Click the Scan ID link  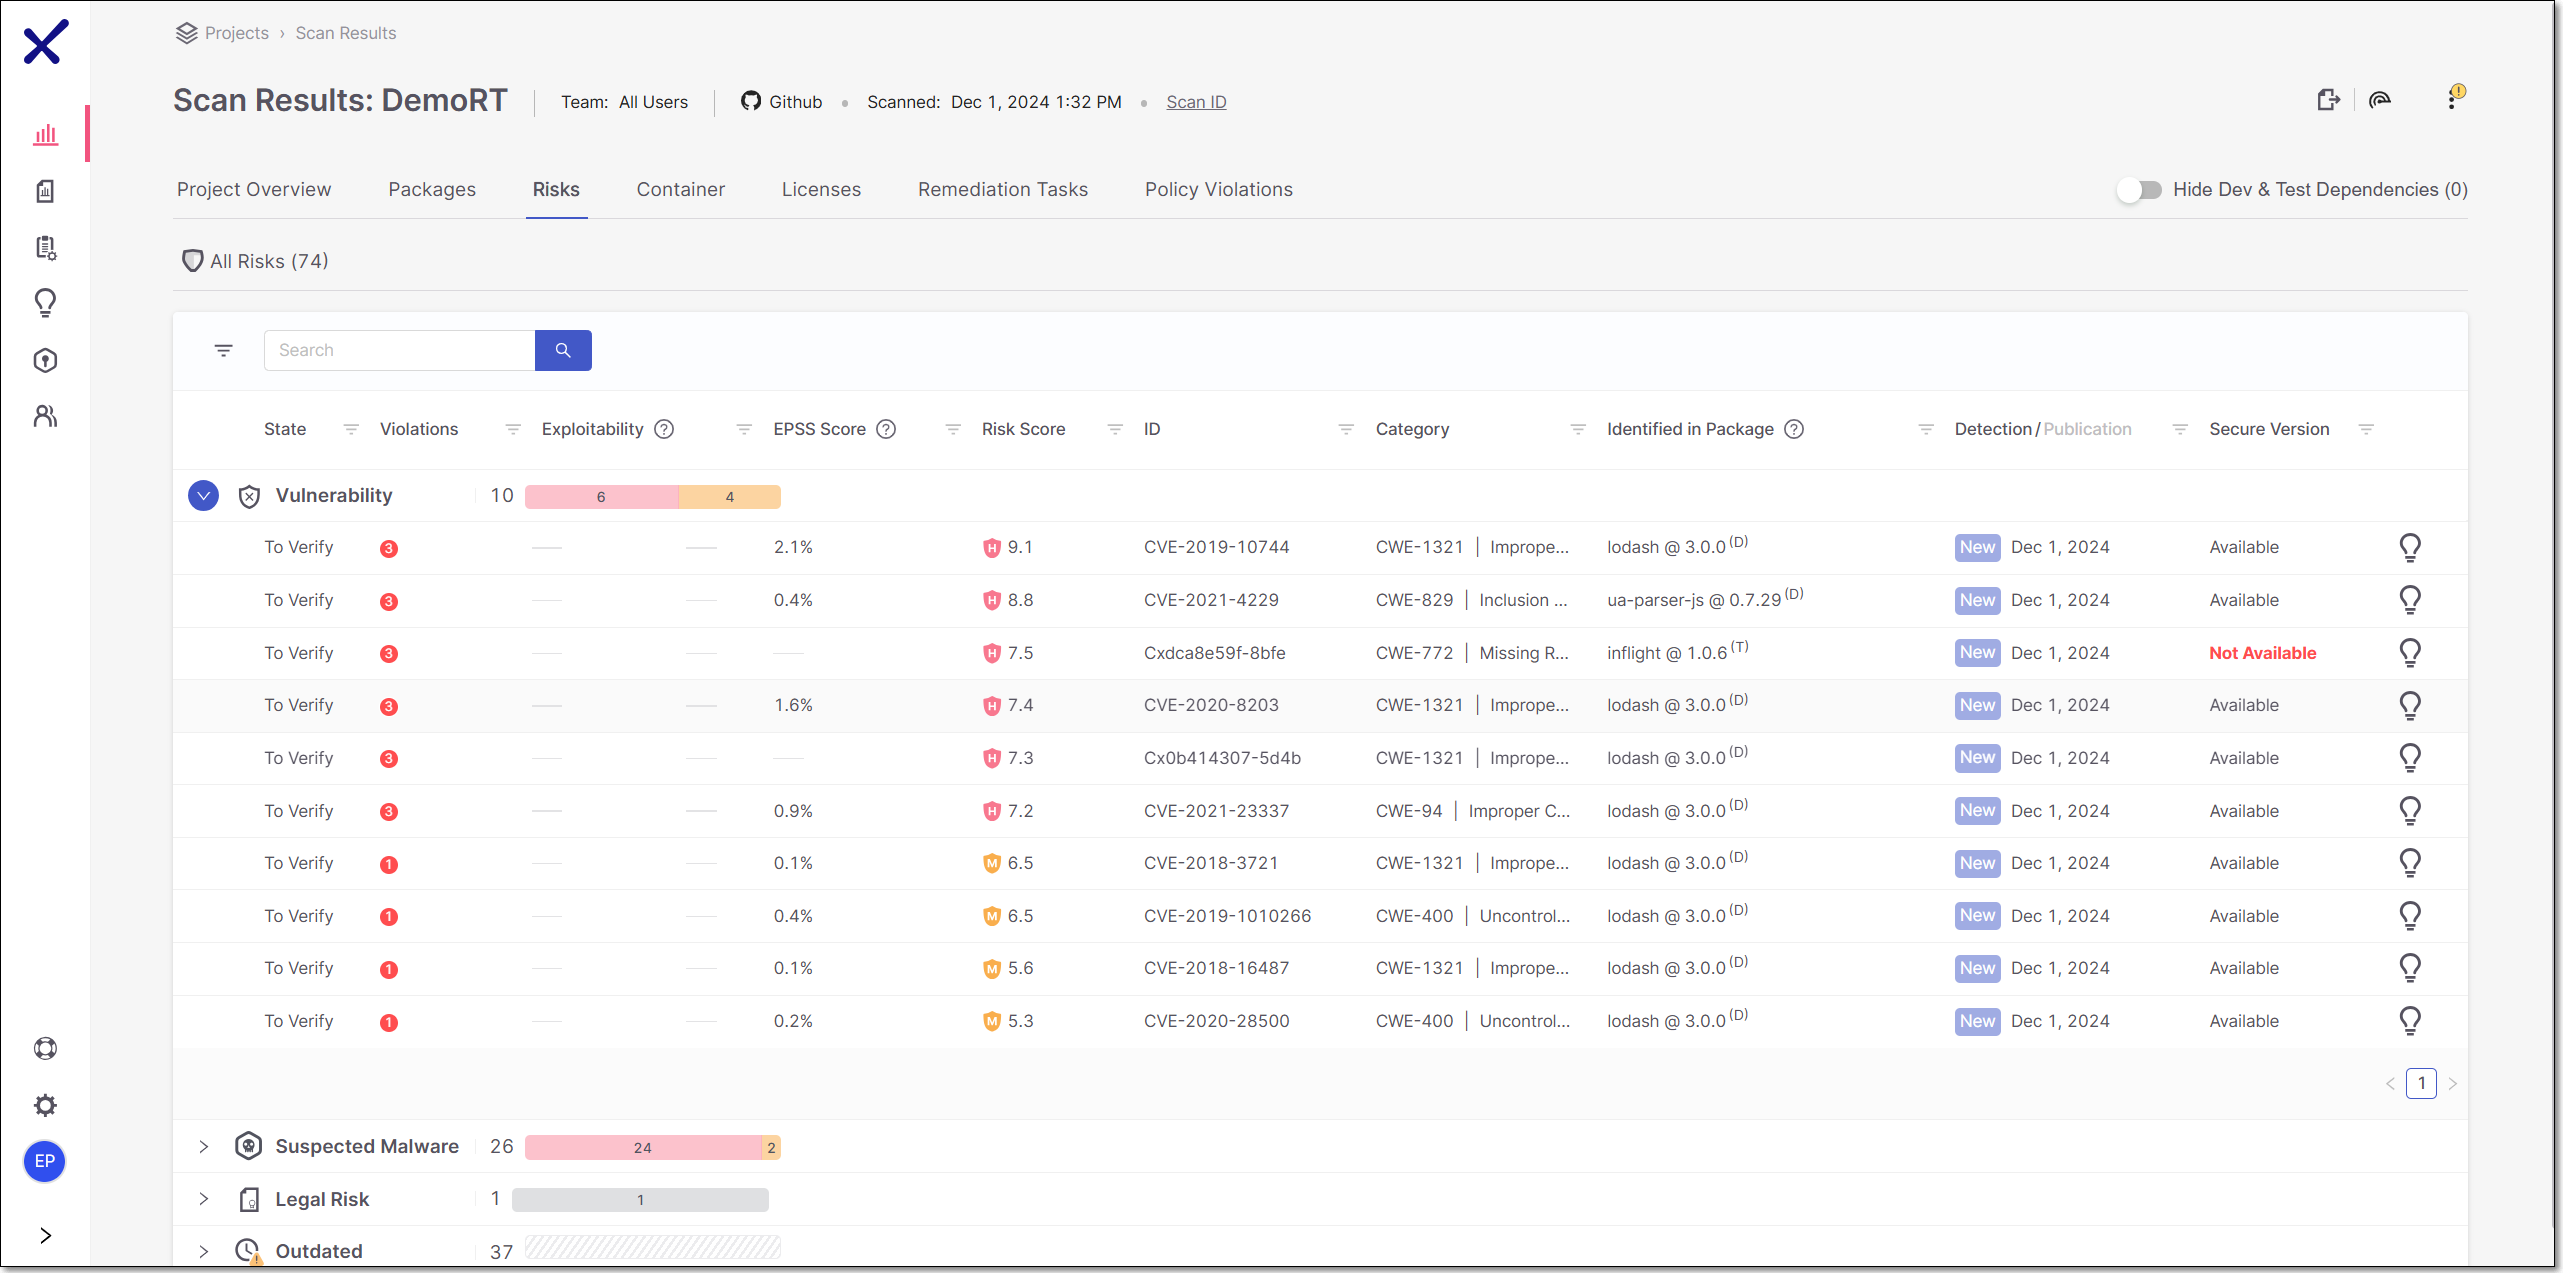[1196, 102]
